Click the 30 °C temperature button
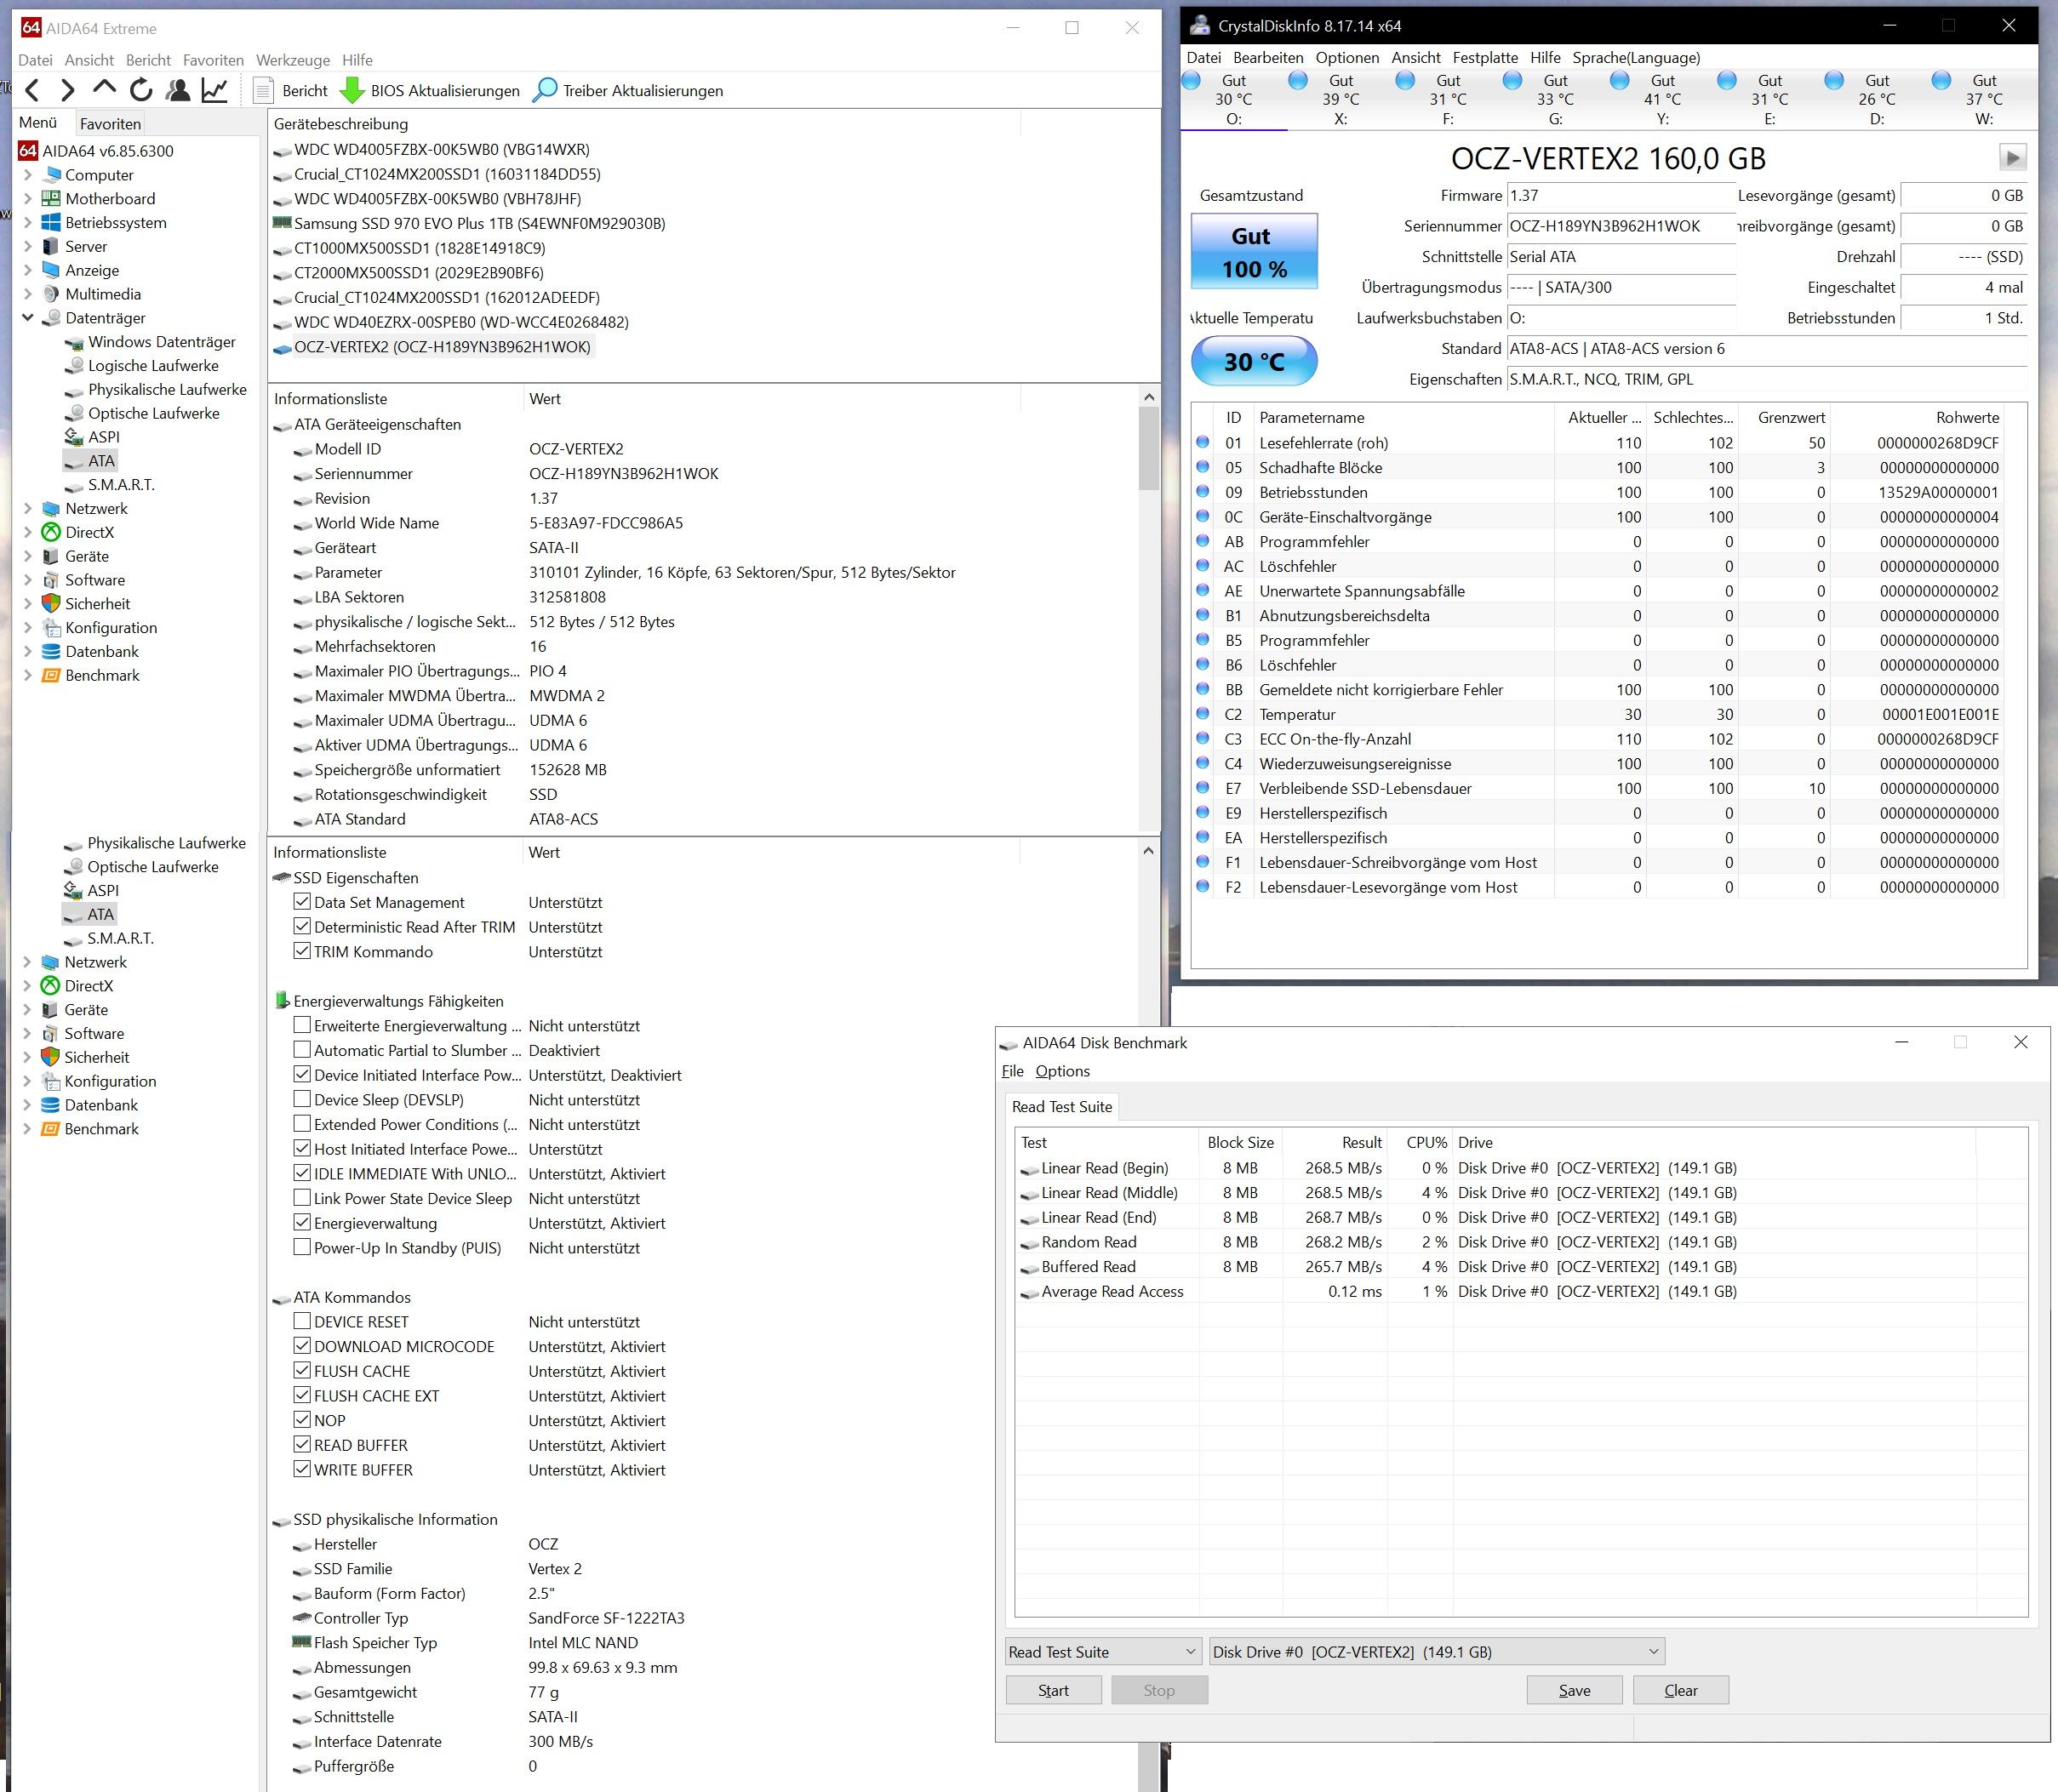 coord(1254,362)
